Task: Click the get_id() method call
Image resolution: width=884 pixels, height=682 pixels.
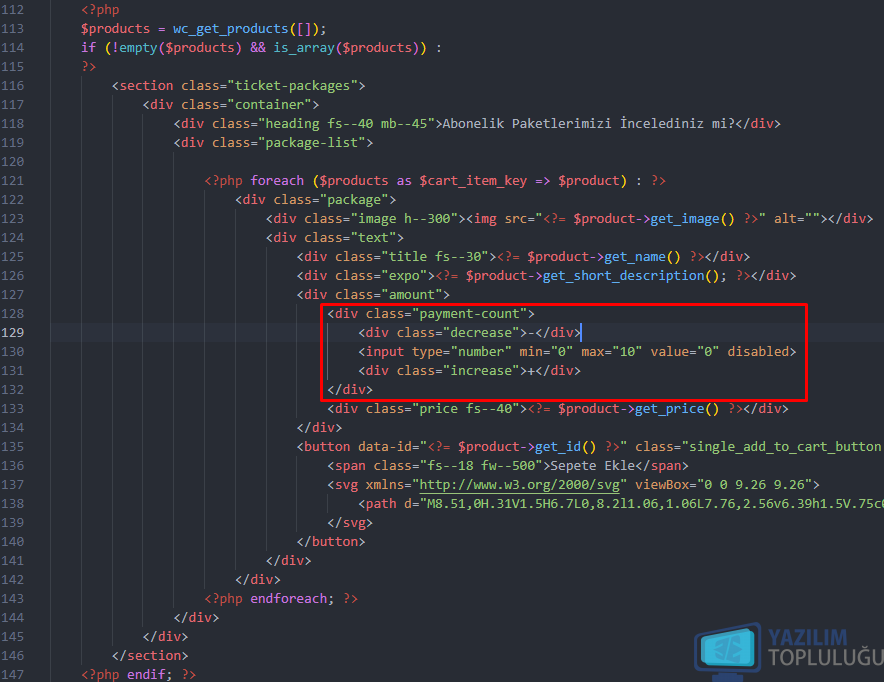Action: 565,447
